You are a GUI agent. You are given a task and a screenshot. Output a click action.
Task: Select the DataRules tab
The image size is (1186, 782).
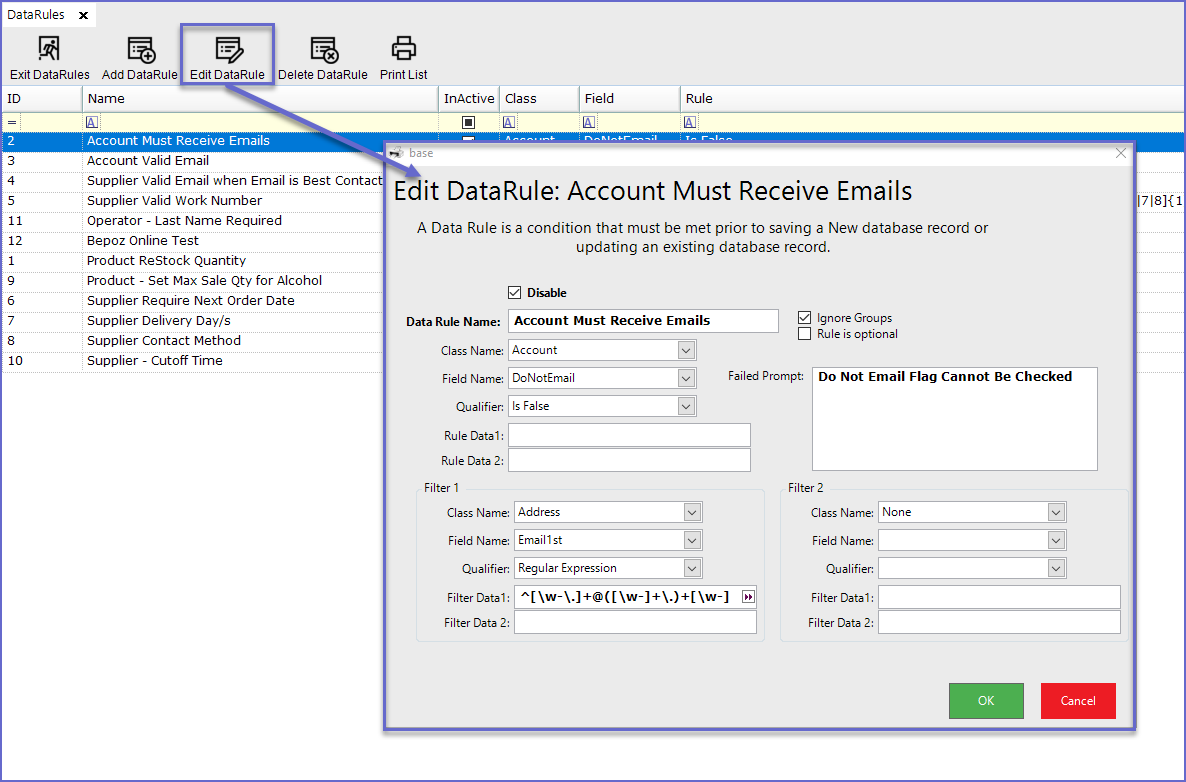(36, 15)
